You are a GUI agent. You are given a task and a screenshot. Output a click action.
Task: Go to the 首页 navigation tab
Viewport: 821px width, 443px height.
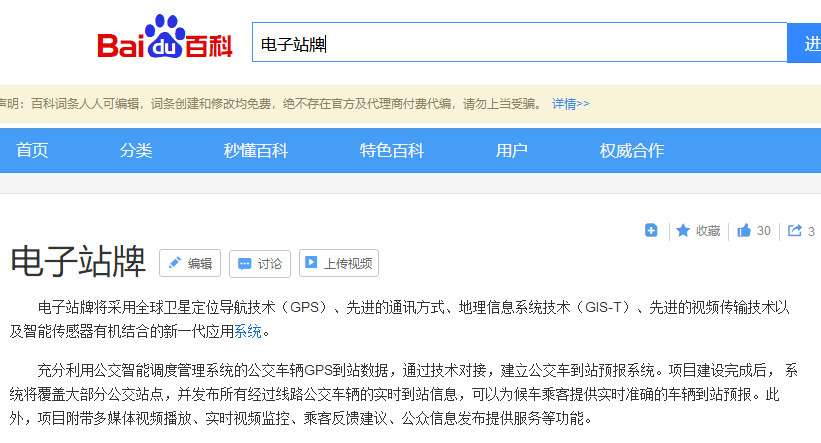(x=32, y=151)
